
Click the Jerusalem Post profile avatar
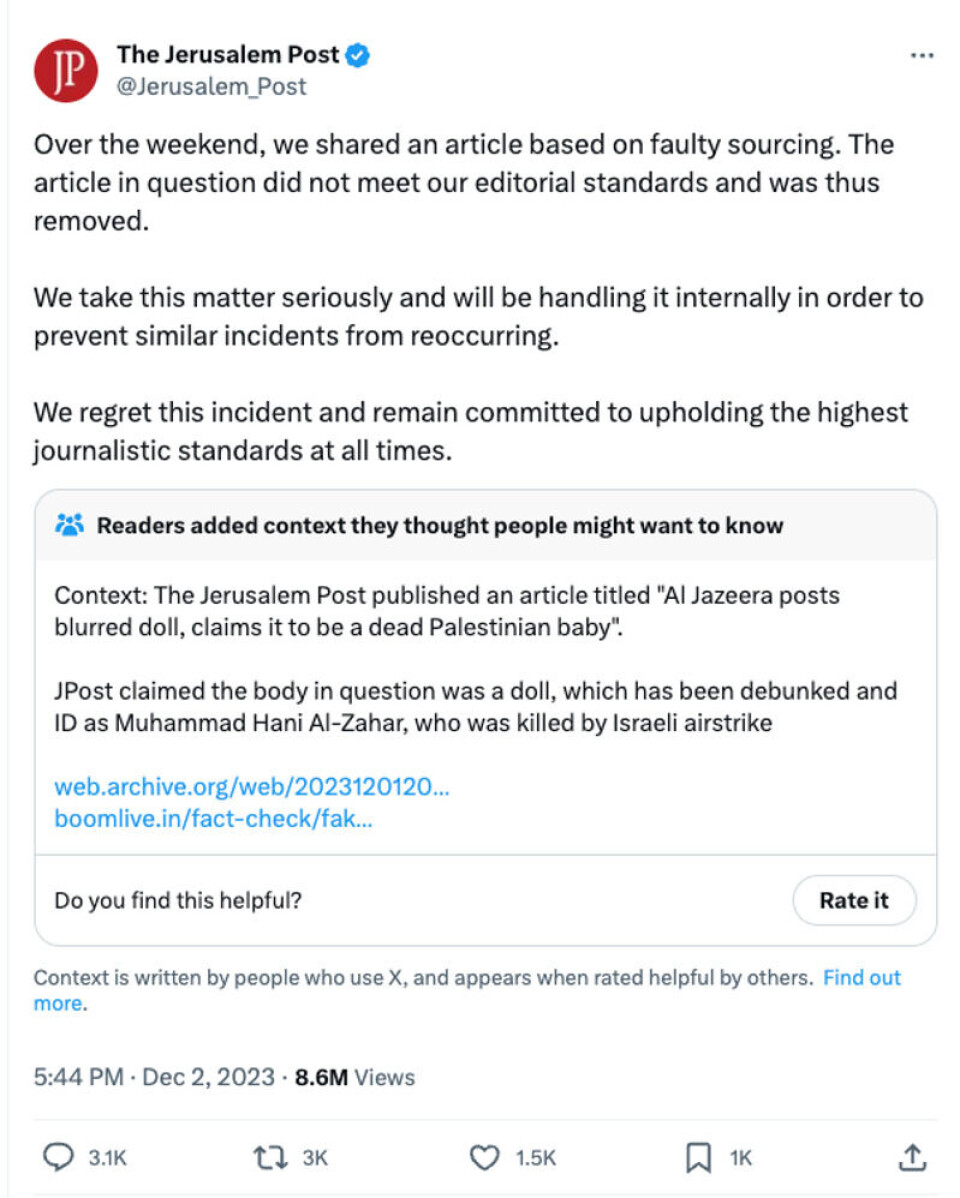(x=65, y=71)
